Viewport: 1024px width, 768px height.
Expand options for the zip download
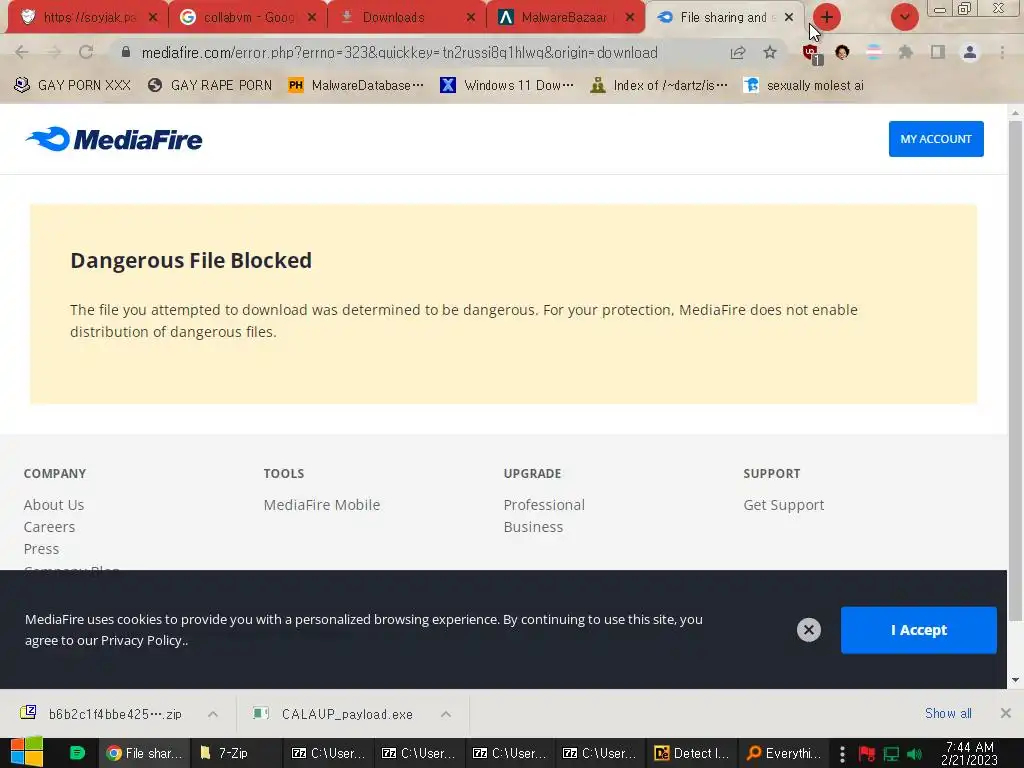[x=213, y=714]
